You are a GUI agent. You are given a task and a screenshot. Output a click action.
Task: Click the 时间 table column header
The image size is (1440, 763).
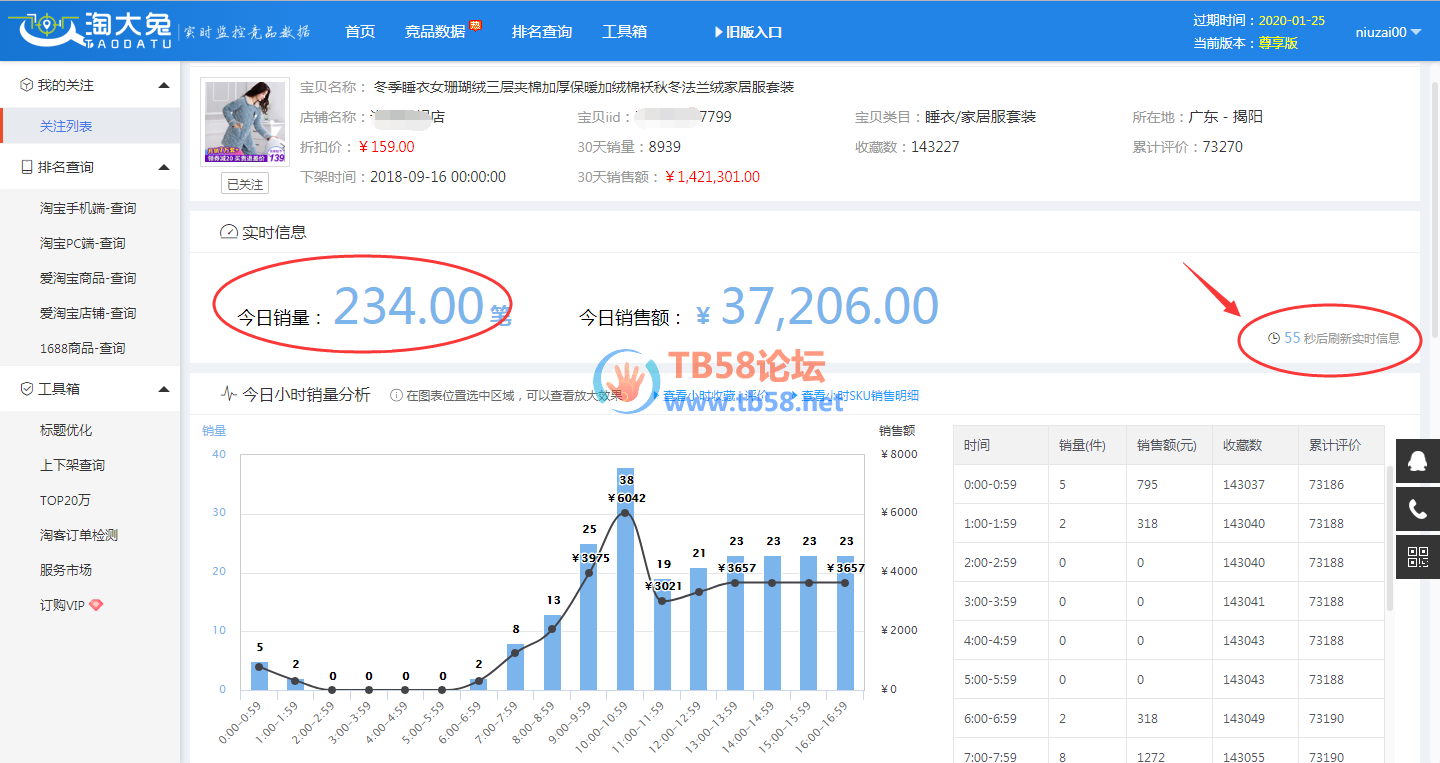point(1001,445)
